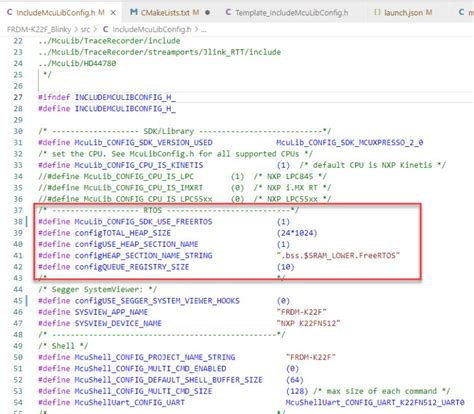Click configUSE_HEAP_SECTION_NAME macro
This screenshot has width=474, height=414.
pyautogui.click(x=136, y=244)
